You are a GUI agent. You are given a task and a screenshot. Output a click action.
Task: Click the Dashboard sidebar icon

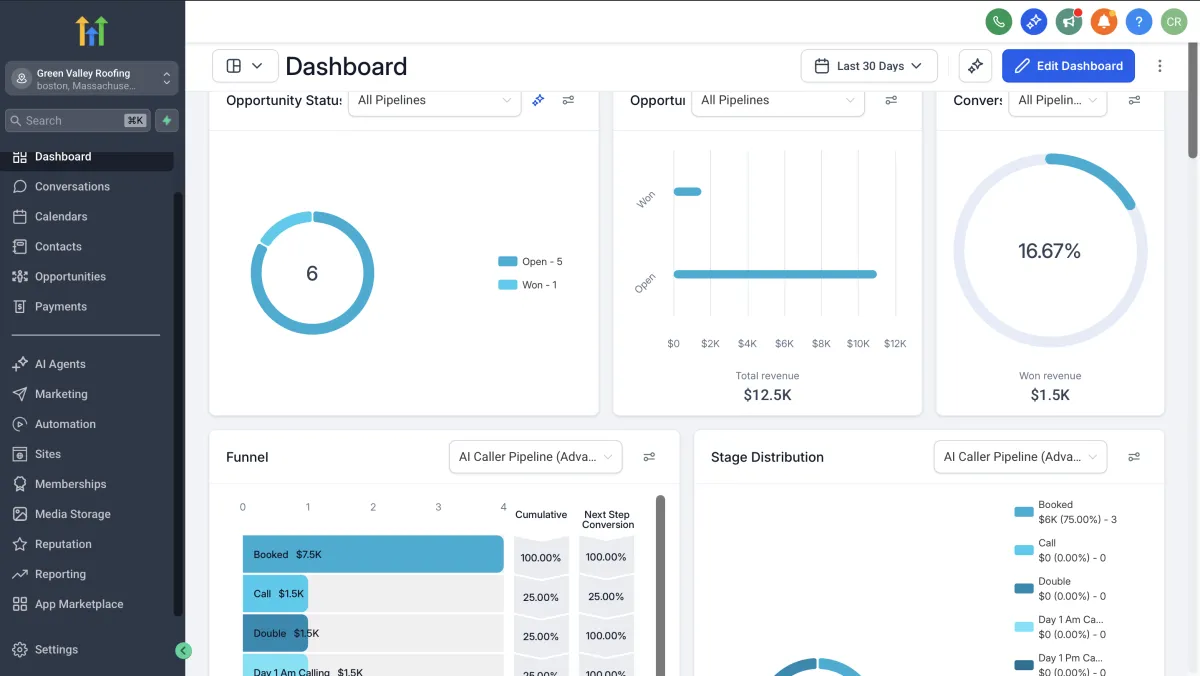point(19,157)
